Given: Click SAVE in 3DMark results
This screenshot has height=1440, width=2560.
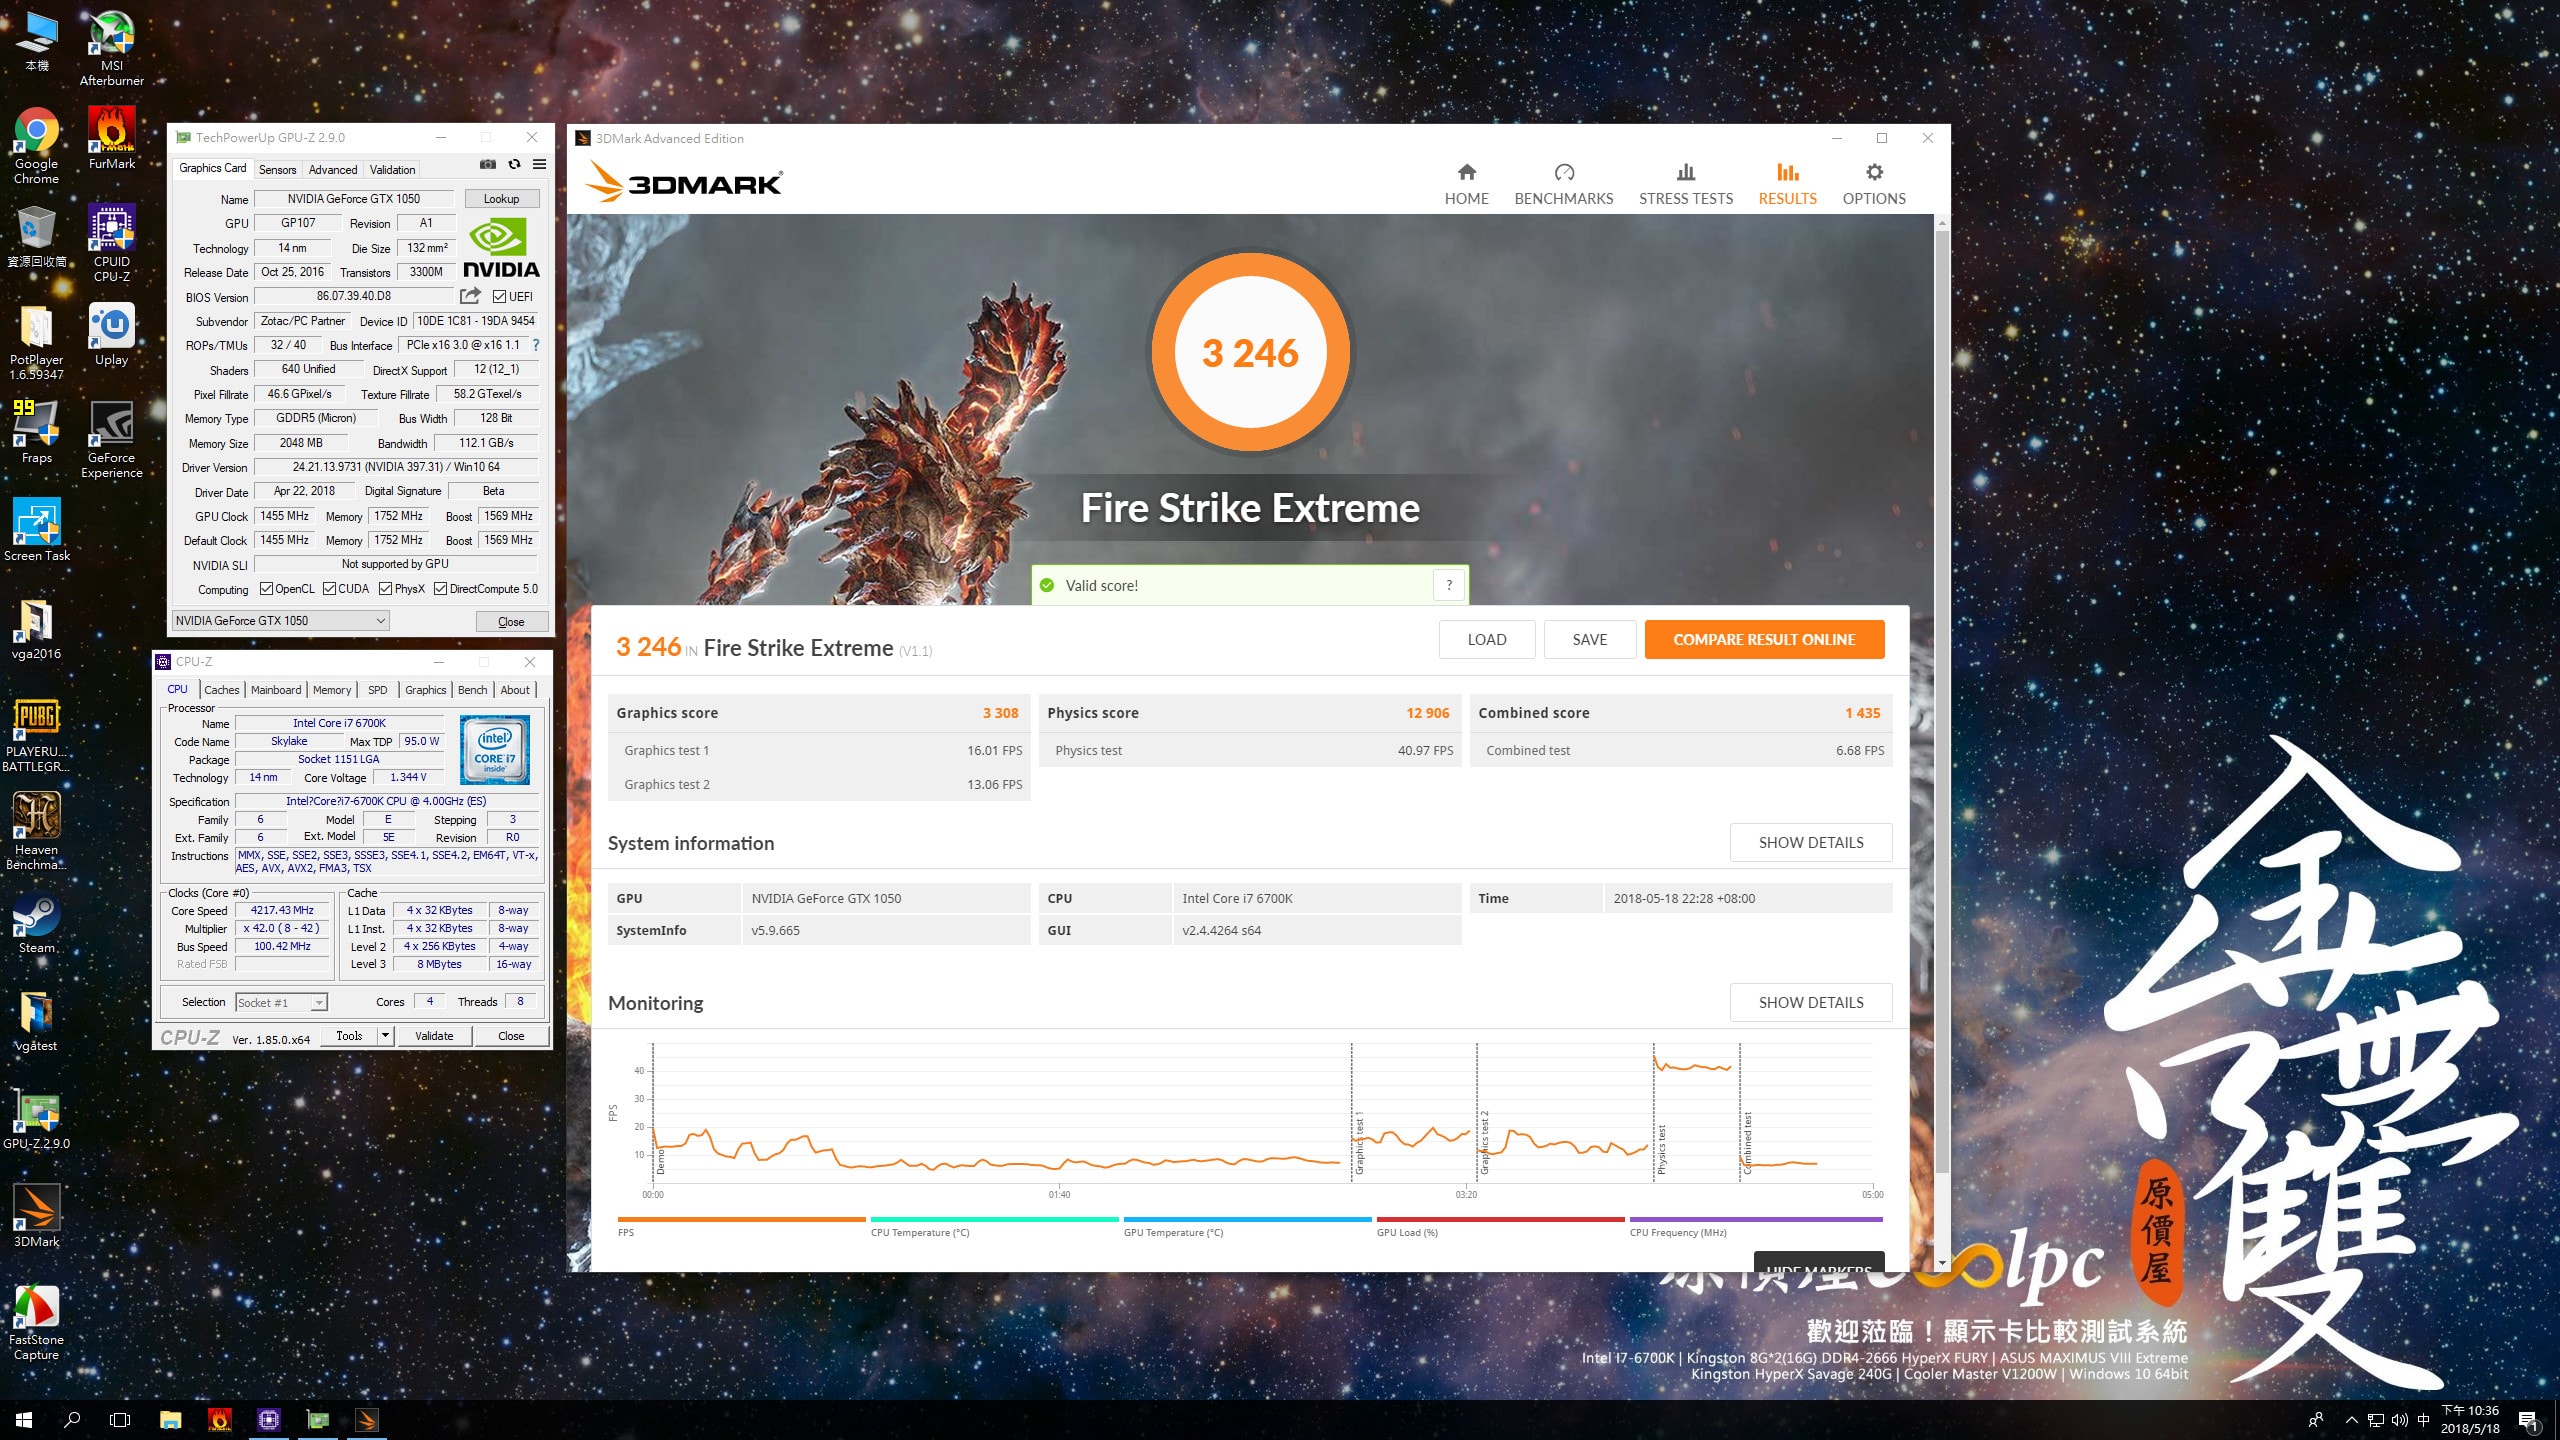Looking at the screenshot, I should click(x=1589, y=640).
